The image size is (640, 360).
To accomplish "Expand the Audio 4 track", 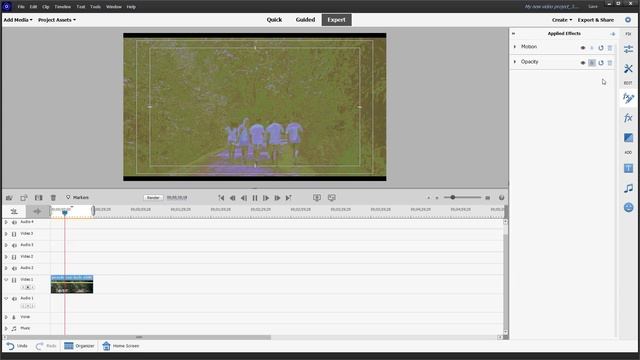I will point(6,222).
